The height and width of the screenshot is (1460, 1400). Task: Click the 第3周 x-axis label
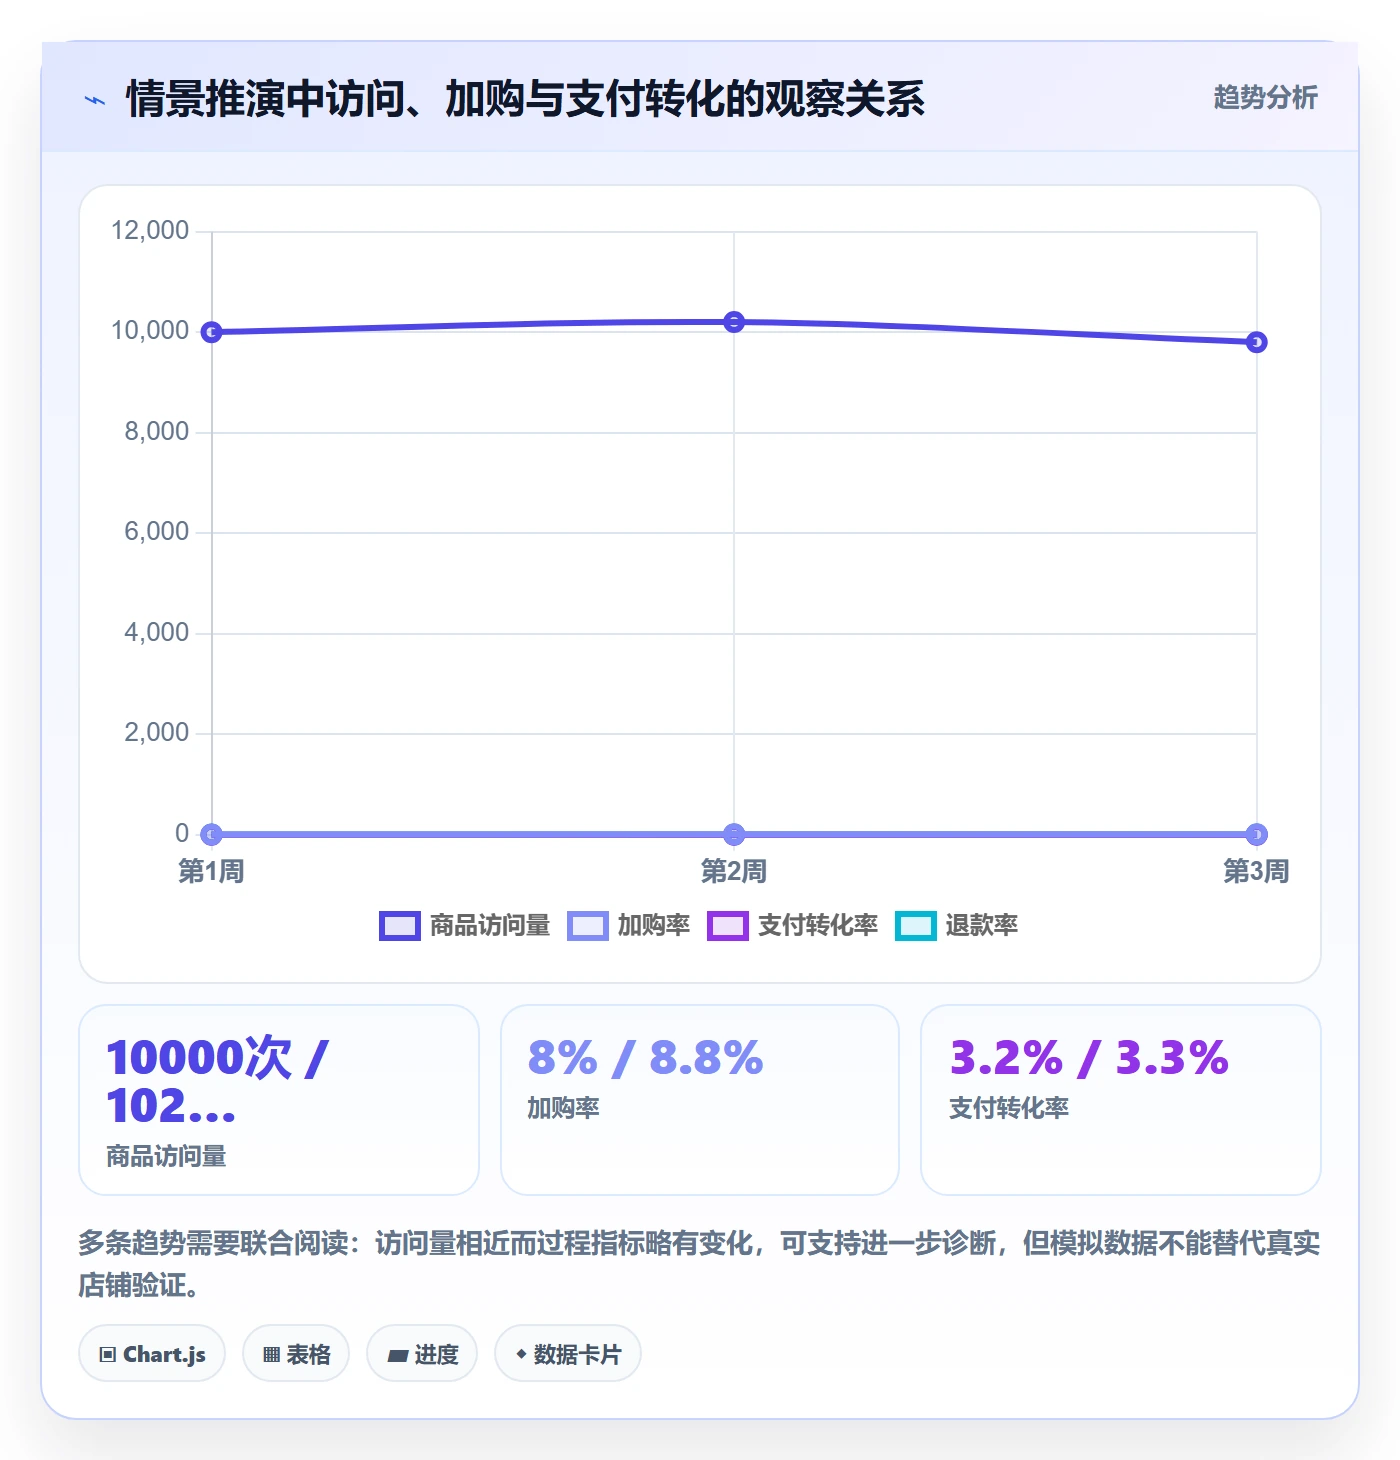[x=1256, y=871]
